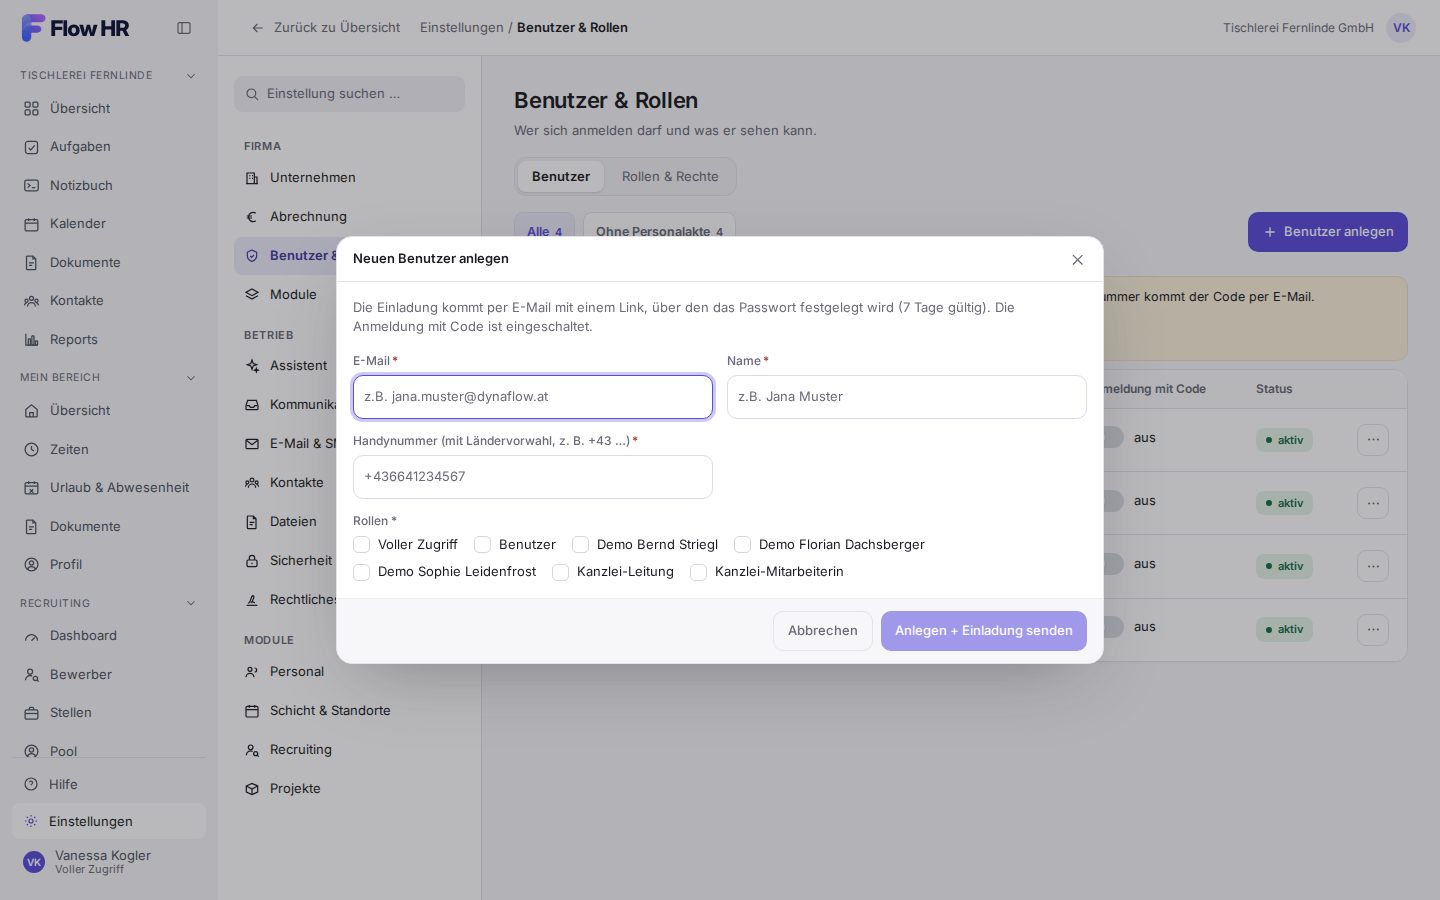Screen dimensions: 1440x900
Task: Click the Hilfe question mark icon
Action: tap(31, 785)
